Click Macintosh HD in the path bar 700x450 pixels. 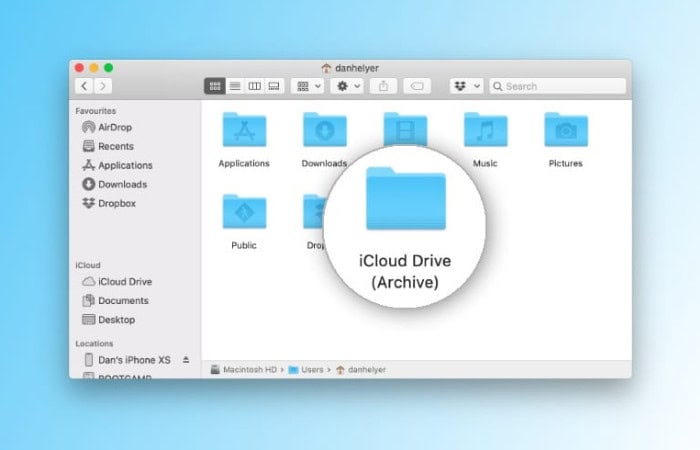pyautogui.click(x=244, y=370)
